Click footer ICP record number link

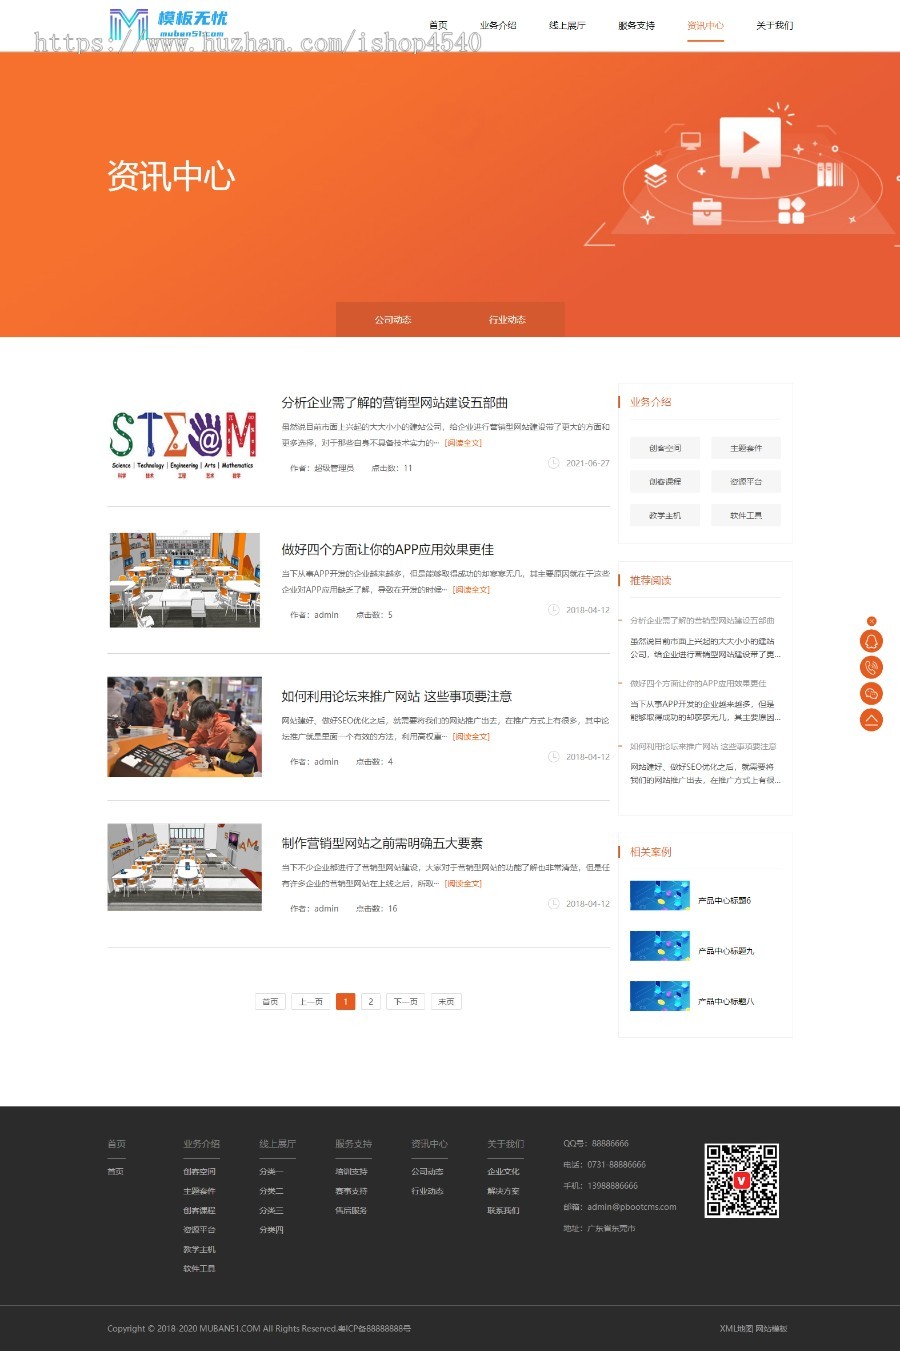[374, 1329]
